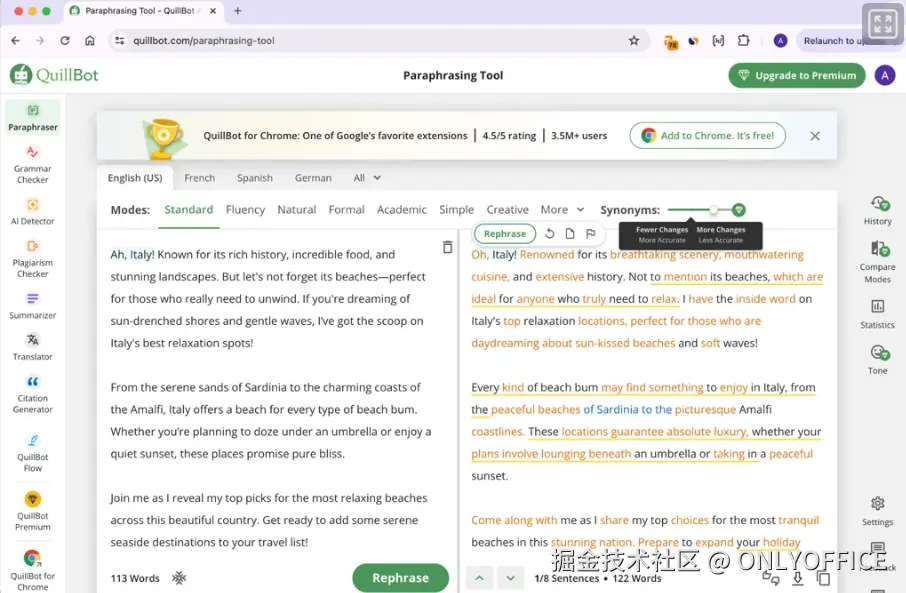Select Creative mode
Viewport: 906px width, 593px height.
pos(507,210)
